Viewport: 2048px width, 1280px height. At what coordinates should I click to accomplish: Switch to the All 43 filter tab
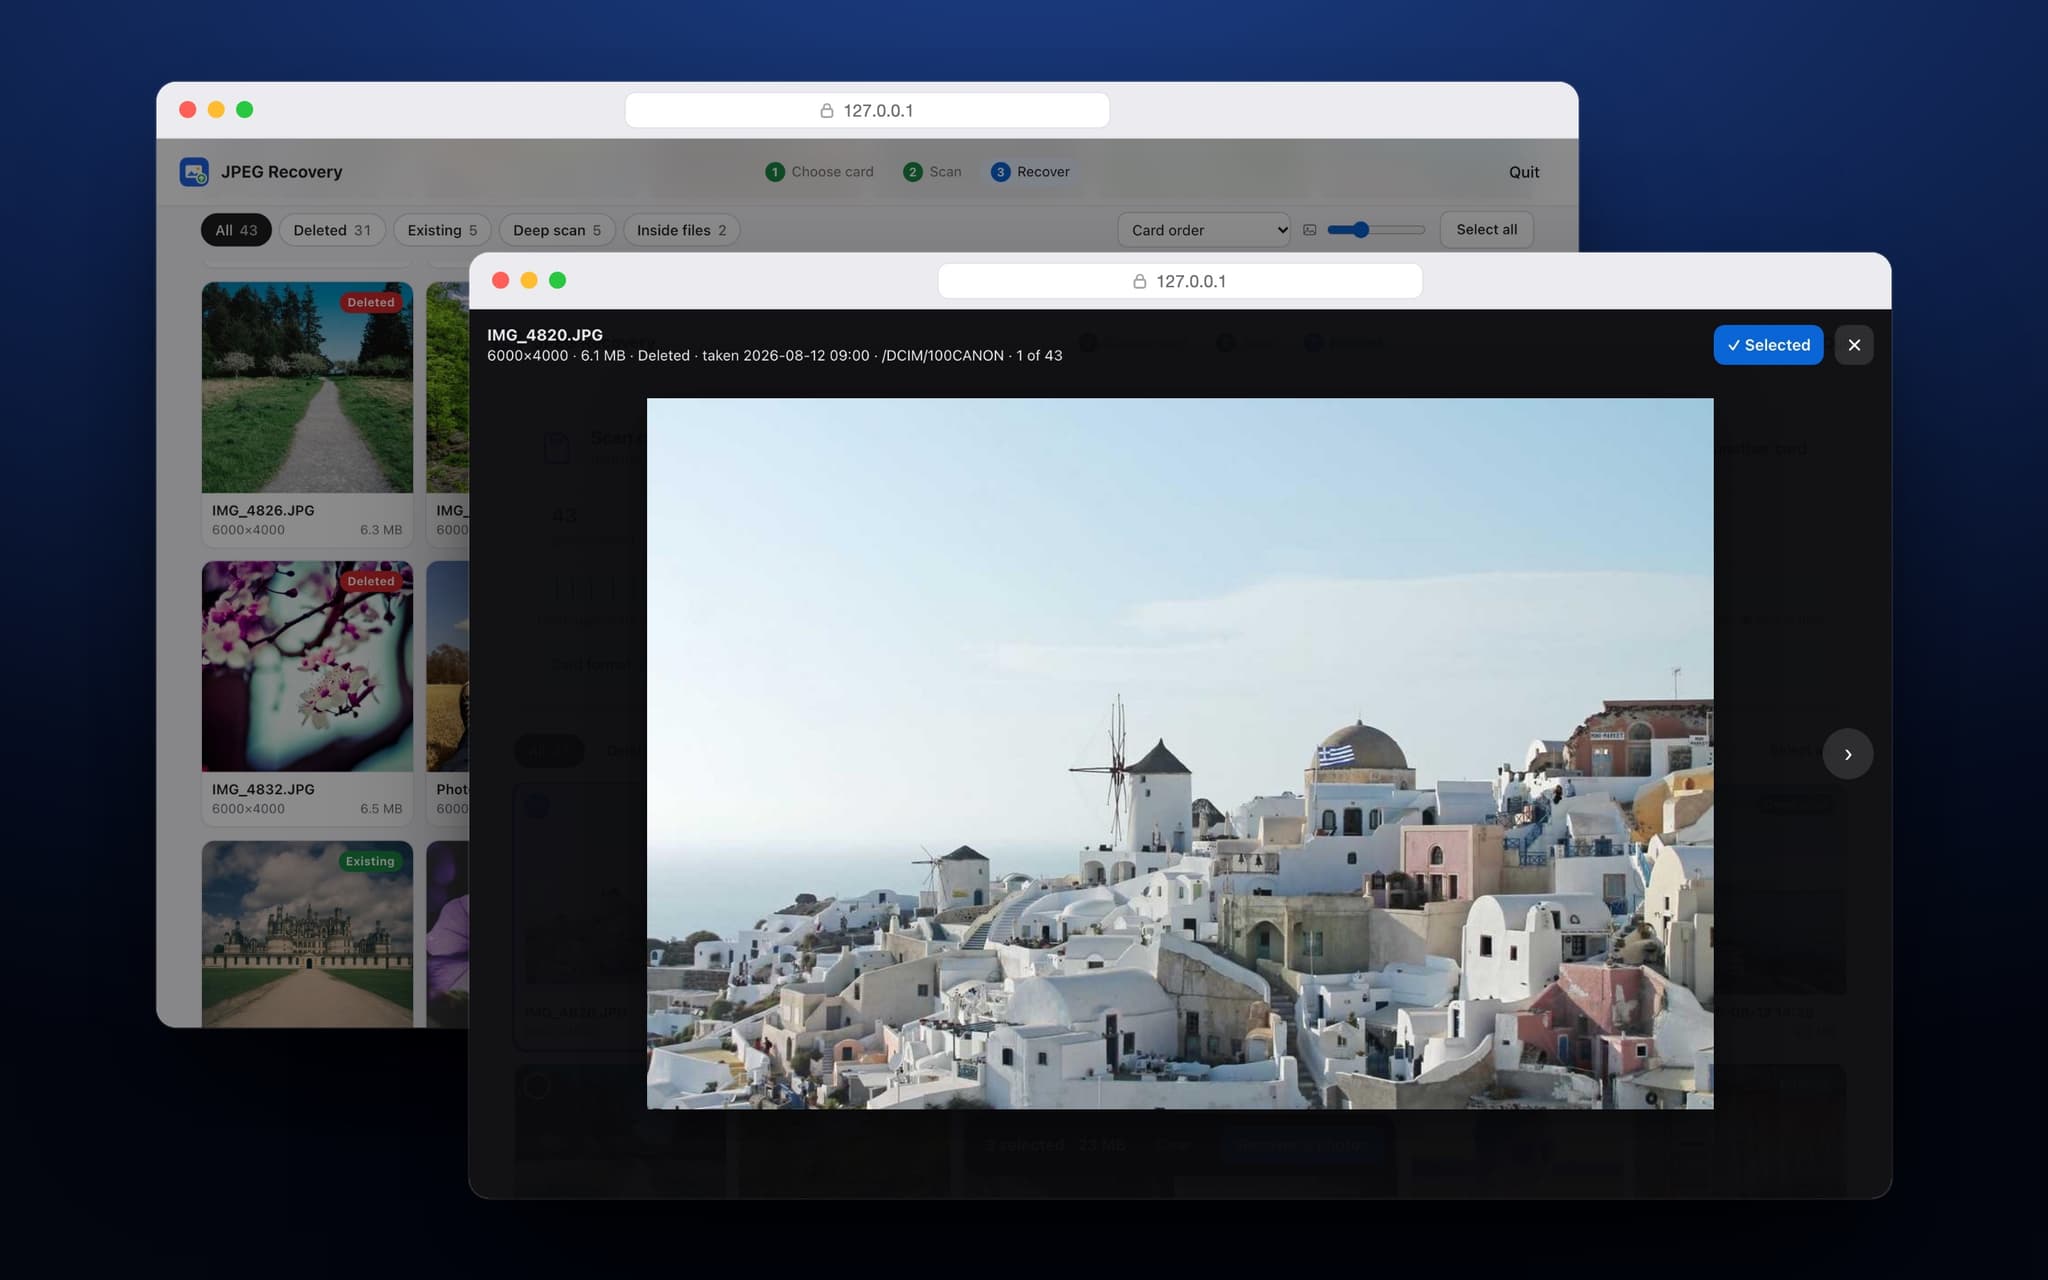pos(236,230)
